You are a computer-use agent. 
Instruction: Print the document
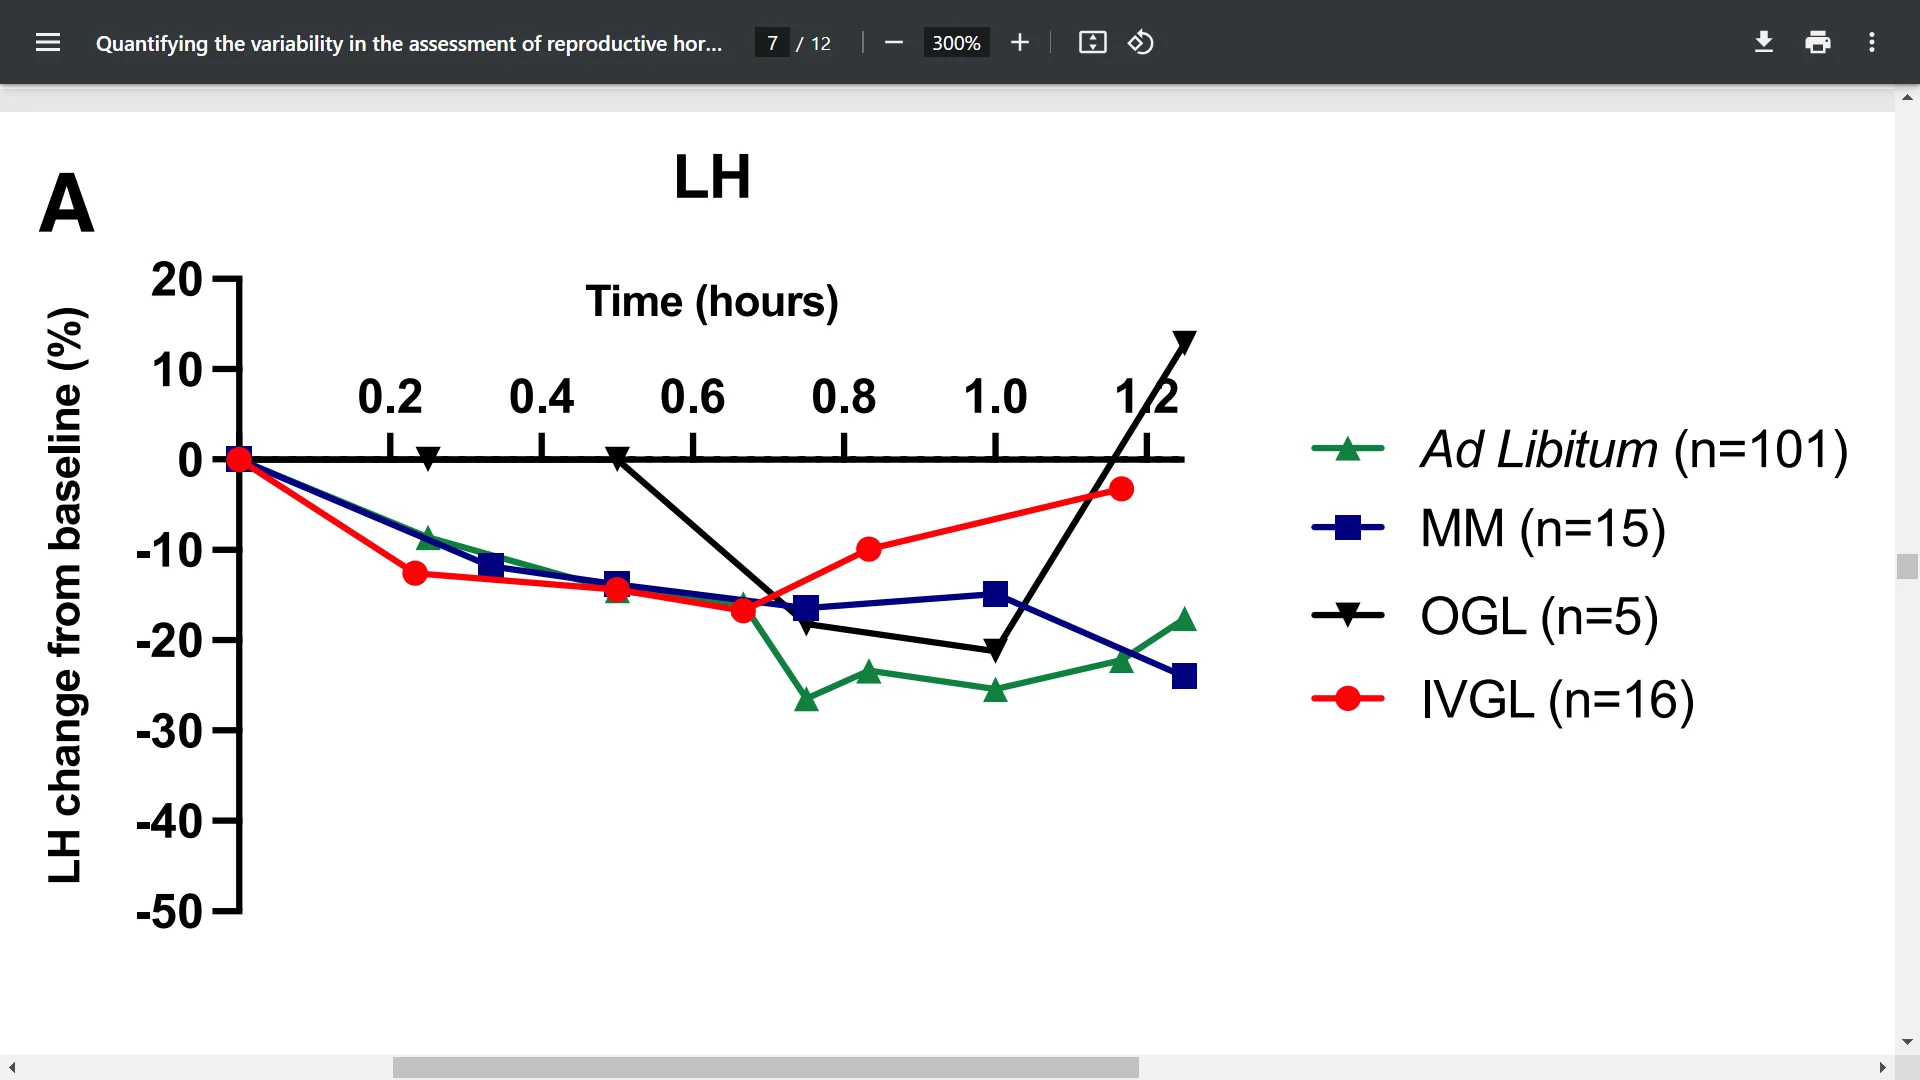click(x=1818, y=42)
